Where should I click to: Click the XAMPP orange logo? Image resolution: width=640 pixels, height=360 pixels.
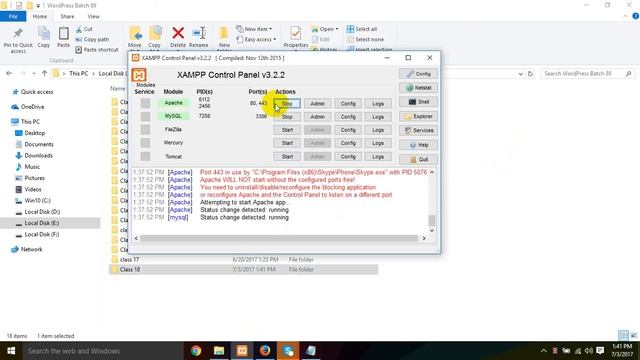tap(139, 75)
